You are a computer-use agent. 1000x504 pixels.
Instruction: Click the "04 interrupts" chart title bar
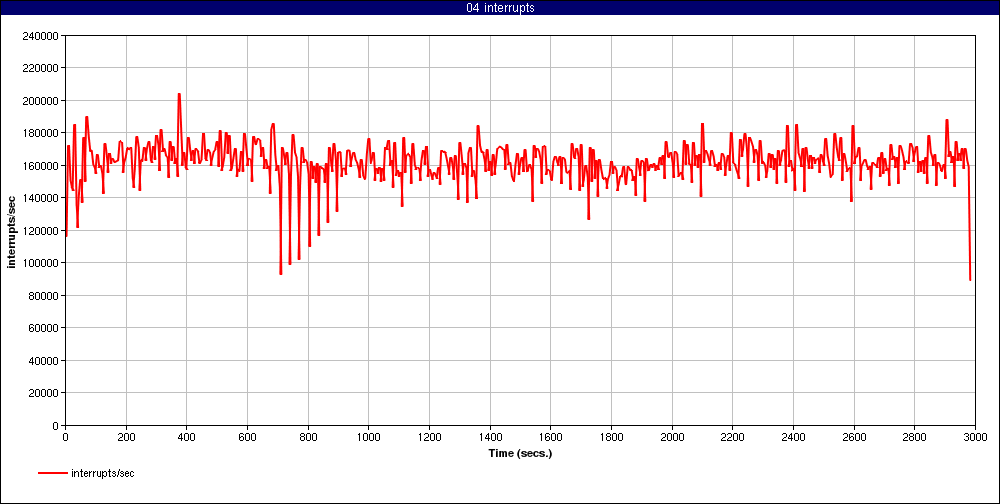(x=500, y=8)
